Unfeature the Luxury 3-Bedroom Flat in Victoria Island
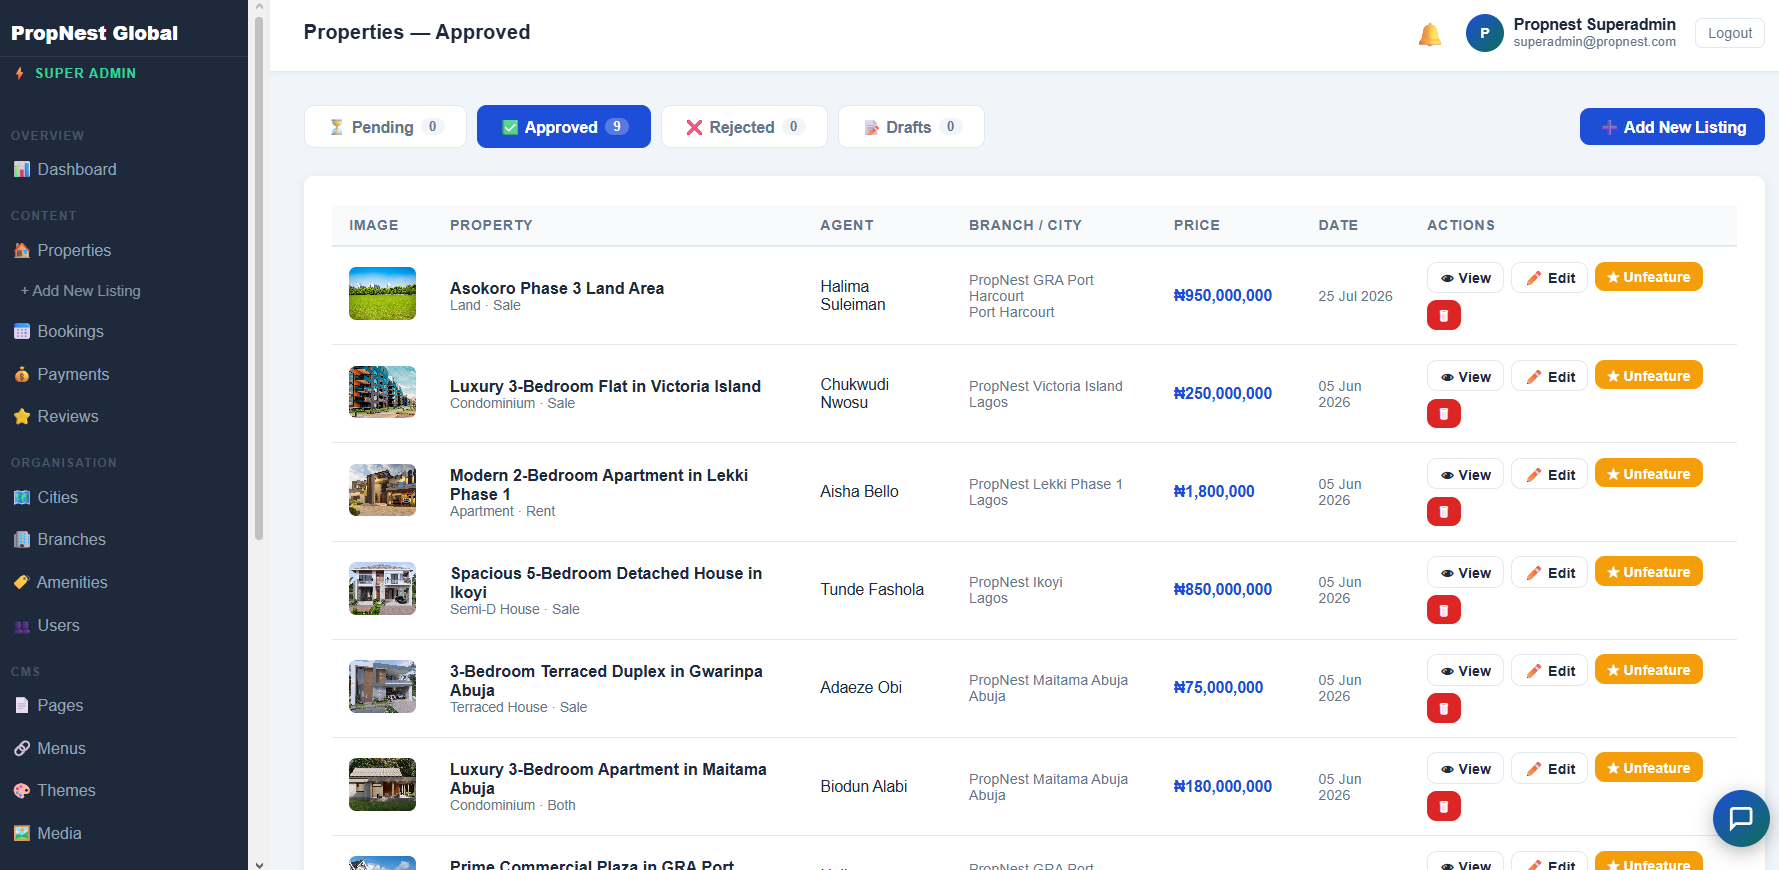 click(1648, 376)
